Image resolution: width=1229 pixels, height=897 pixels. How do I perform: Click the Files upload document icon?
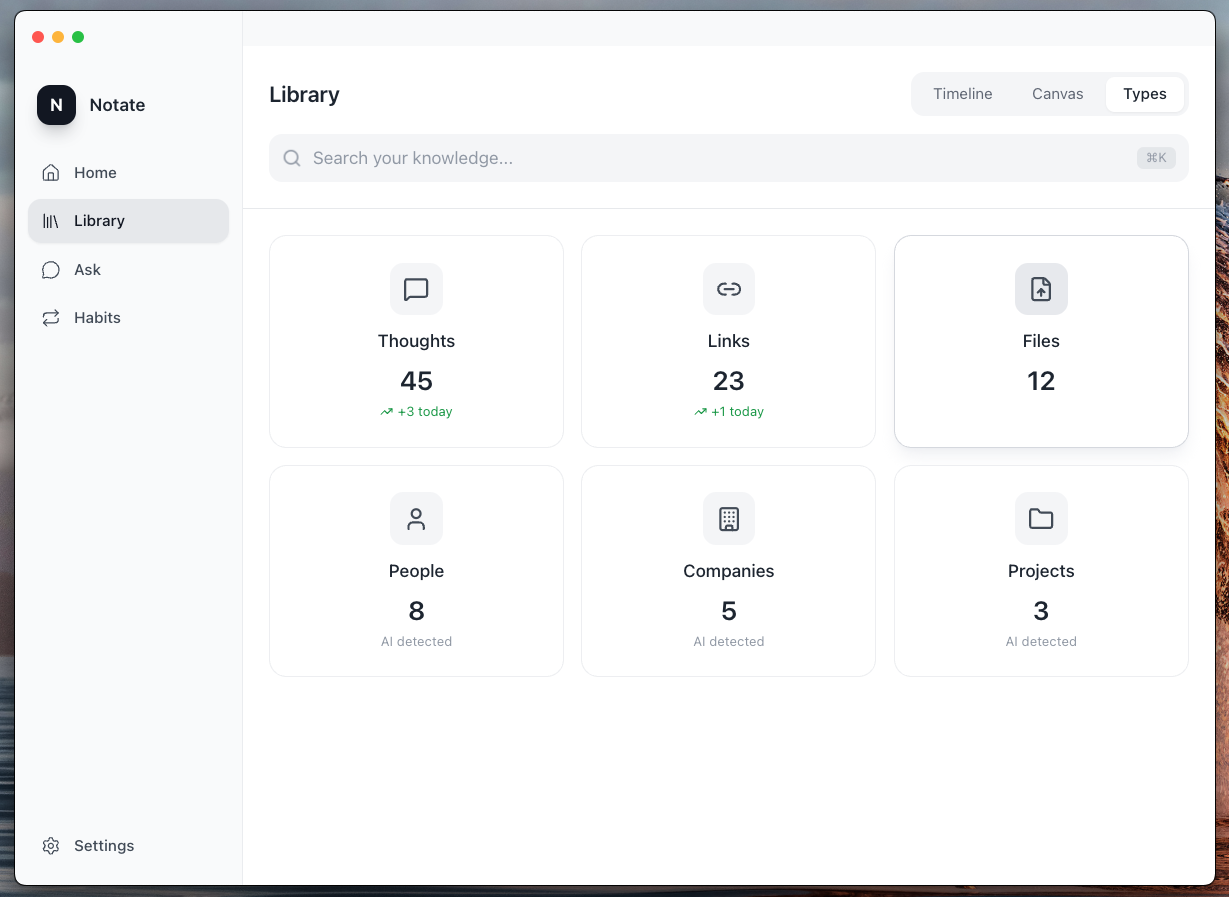tap(1041, 289)
